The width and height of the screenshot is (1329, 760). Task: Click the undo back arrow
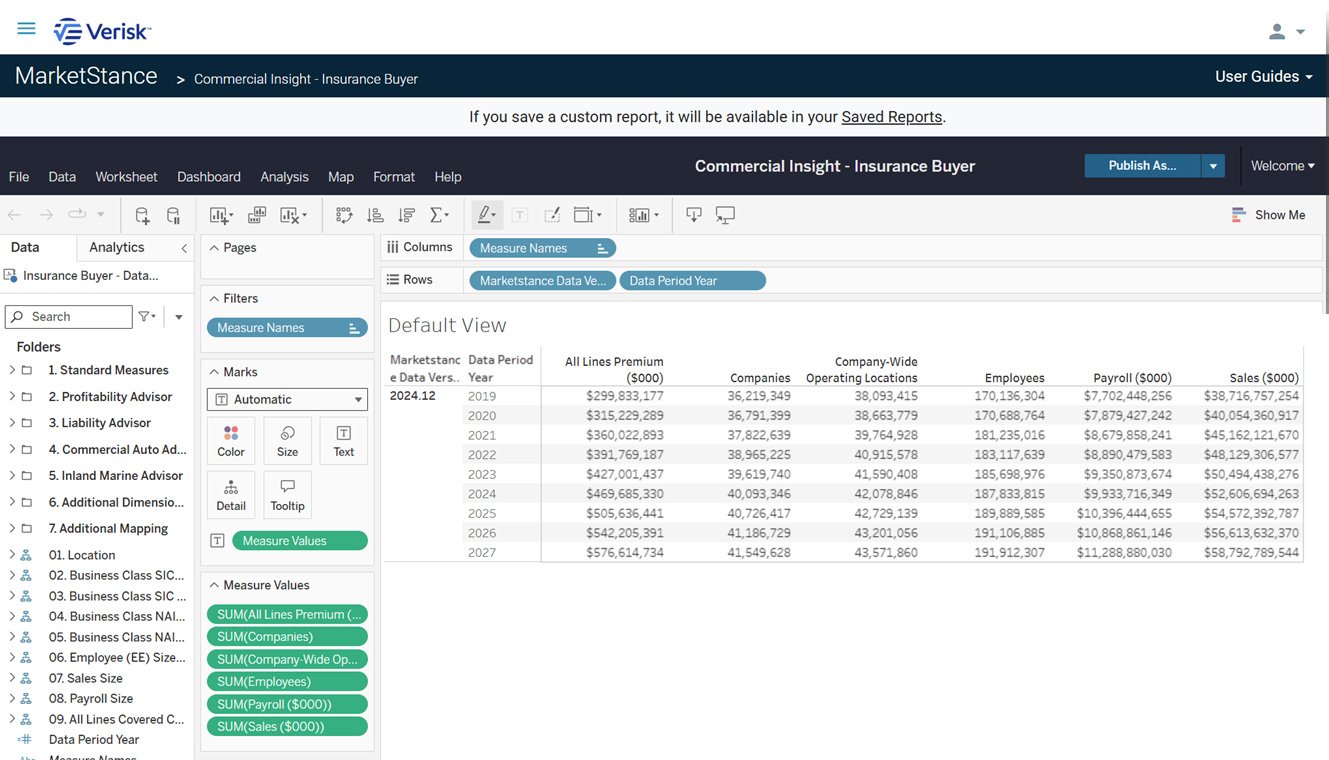click(x=14, y=215)
